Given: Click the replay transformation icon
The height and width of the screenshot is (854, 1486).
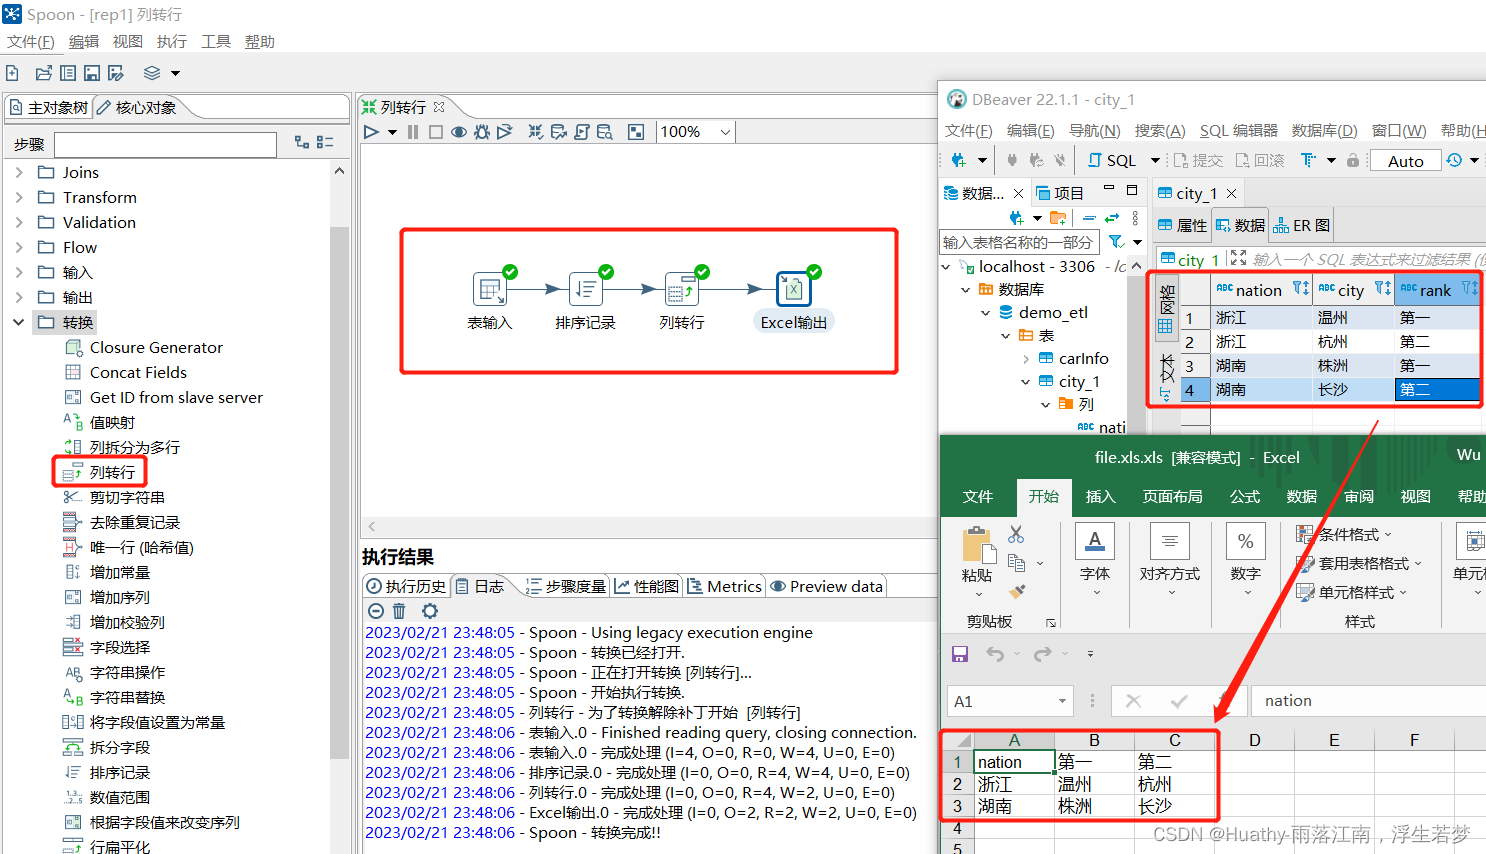Looking at the screenshot, I should pyautogui.click(x=505, y=132).
